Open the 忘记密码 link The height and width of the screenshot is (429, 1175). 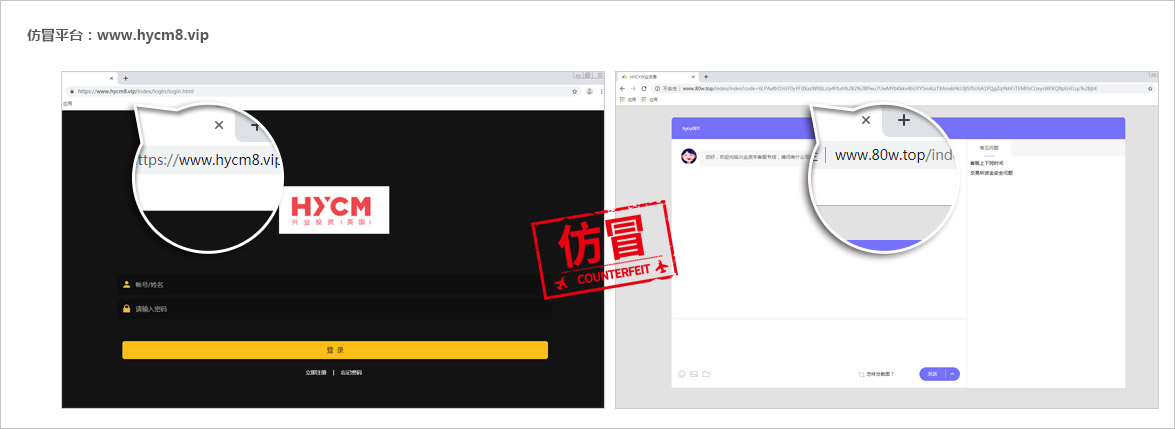tap(351, 372)
